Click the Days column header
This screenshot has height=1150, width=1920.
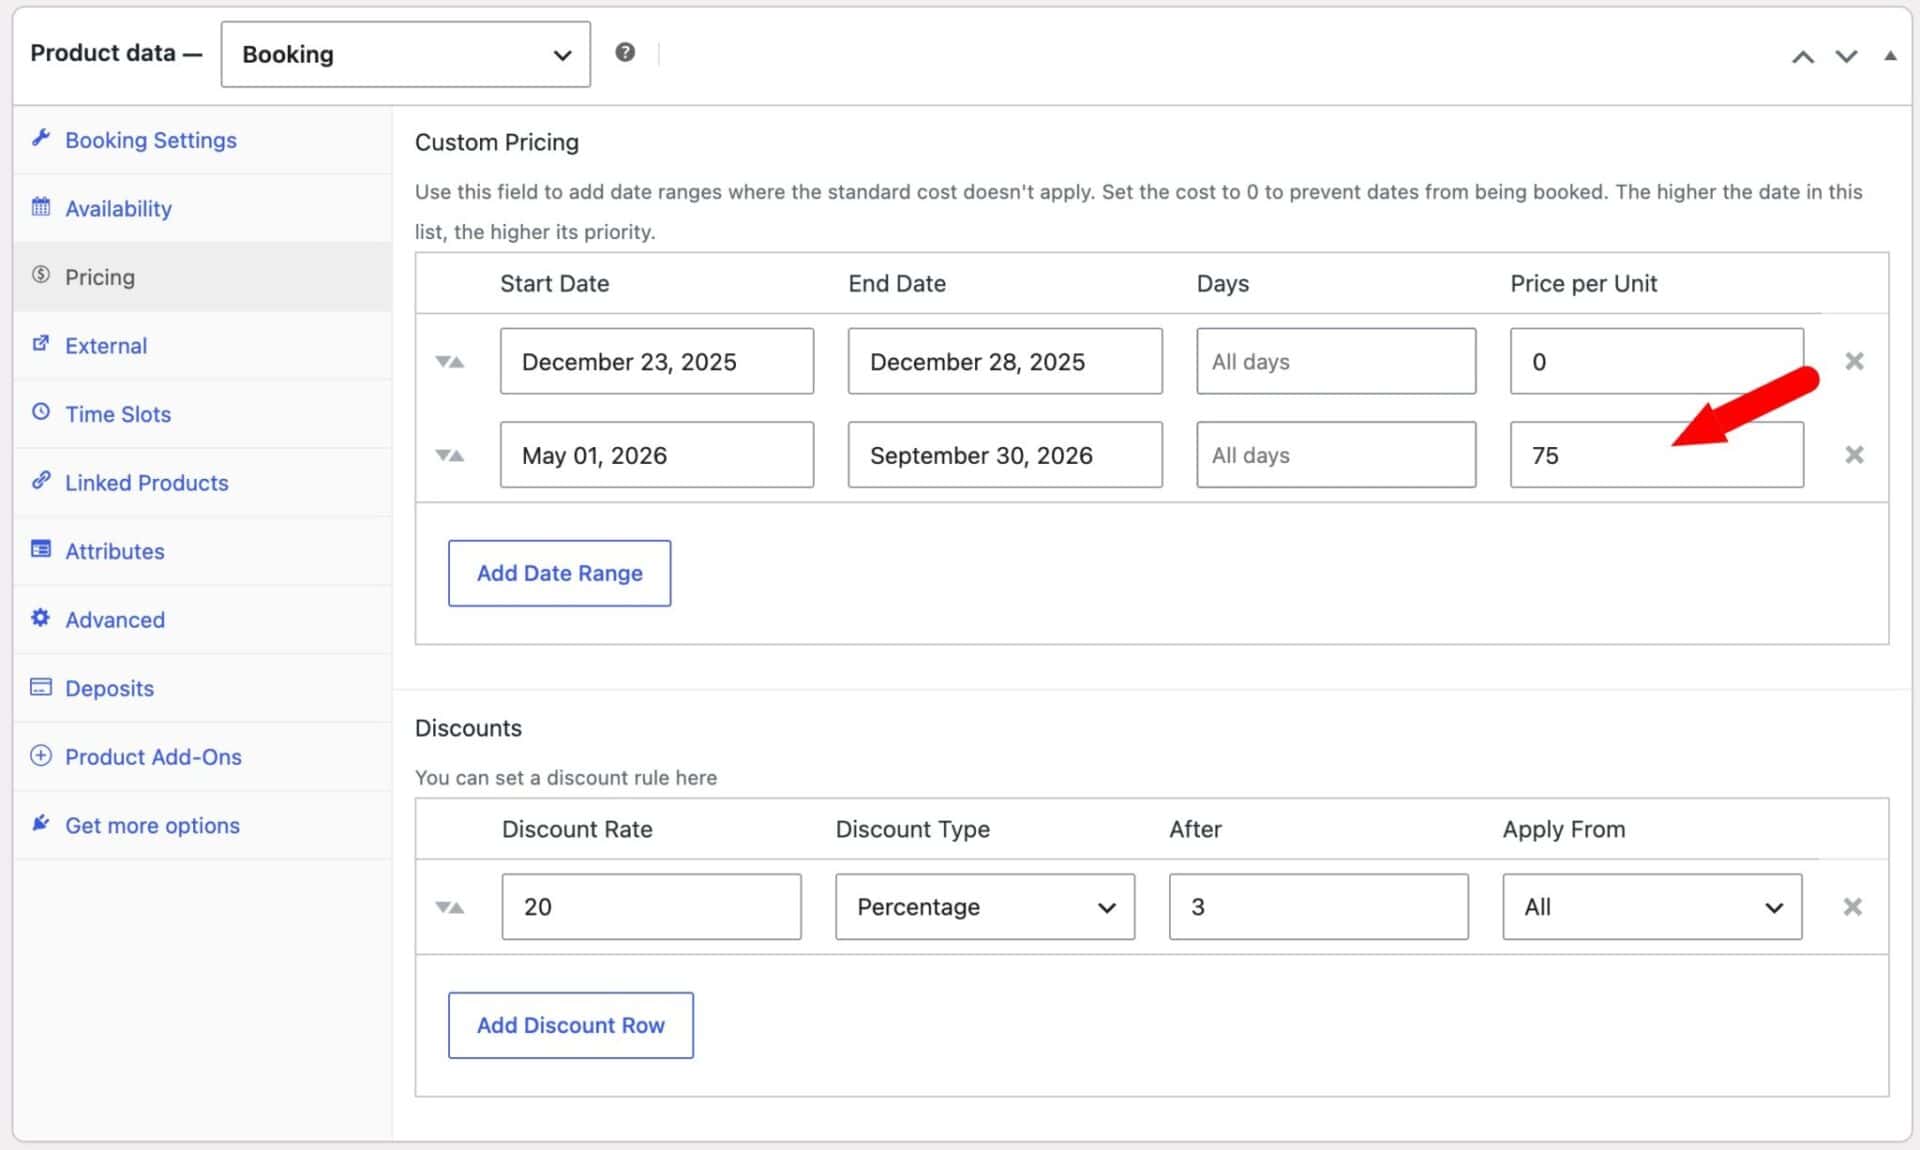(x=1223, y=283)
